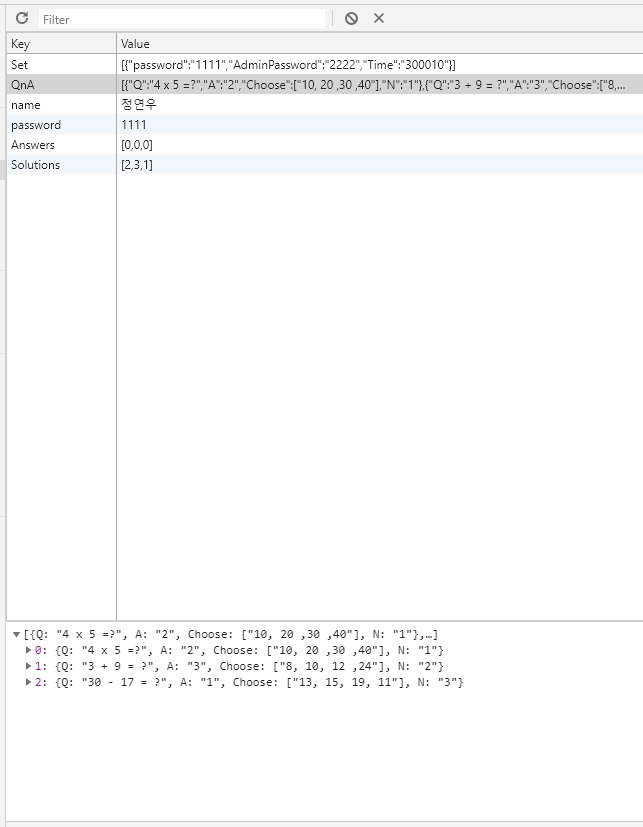The image size is (643, 827).
Task: Select the name key row
Action: pos(24,105)
